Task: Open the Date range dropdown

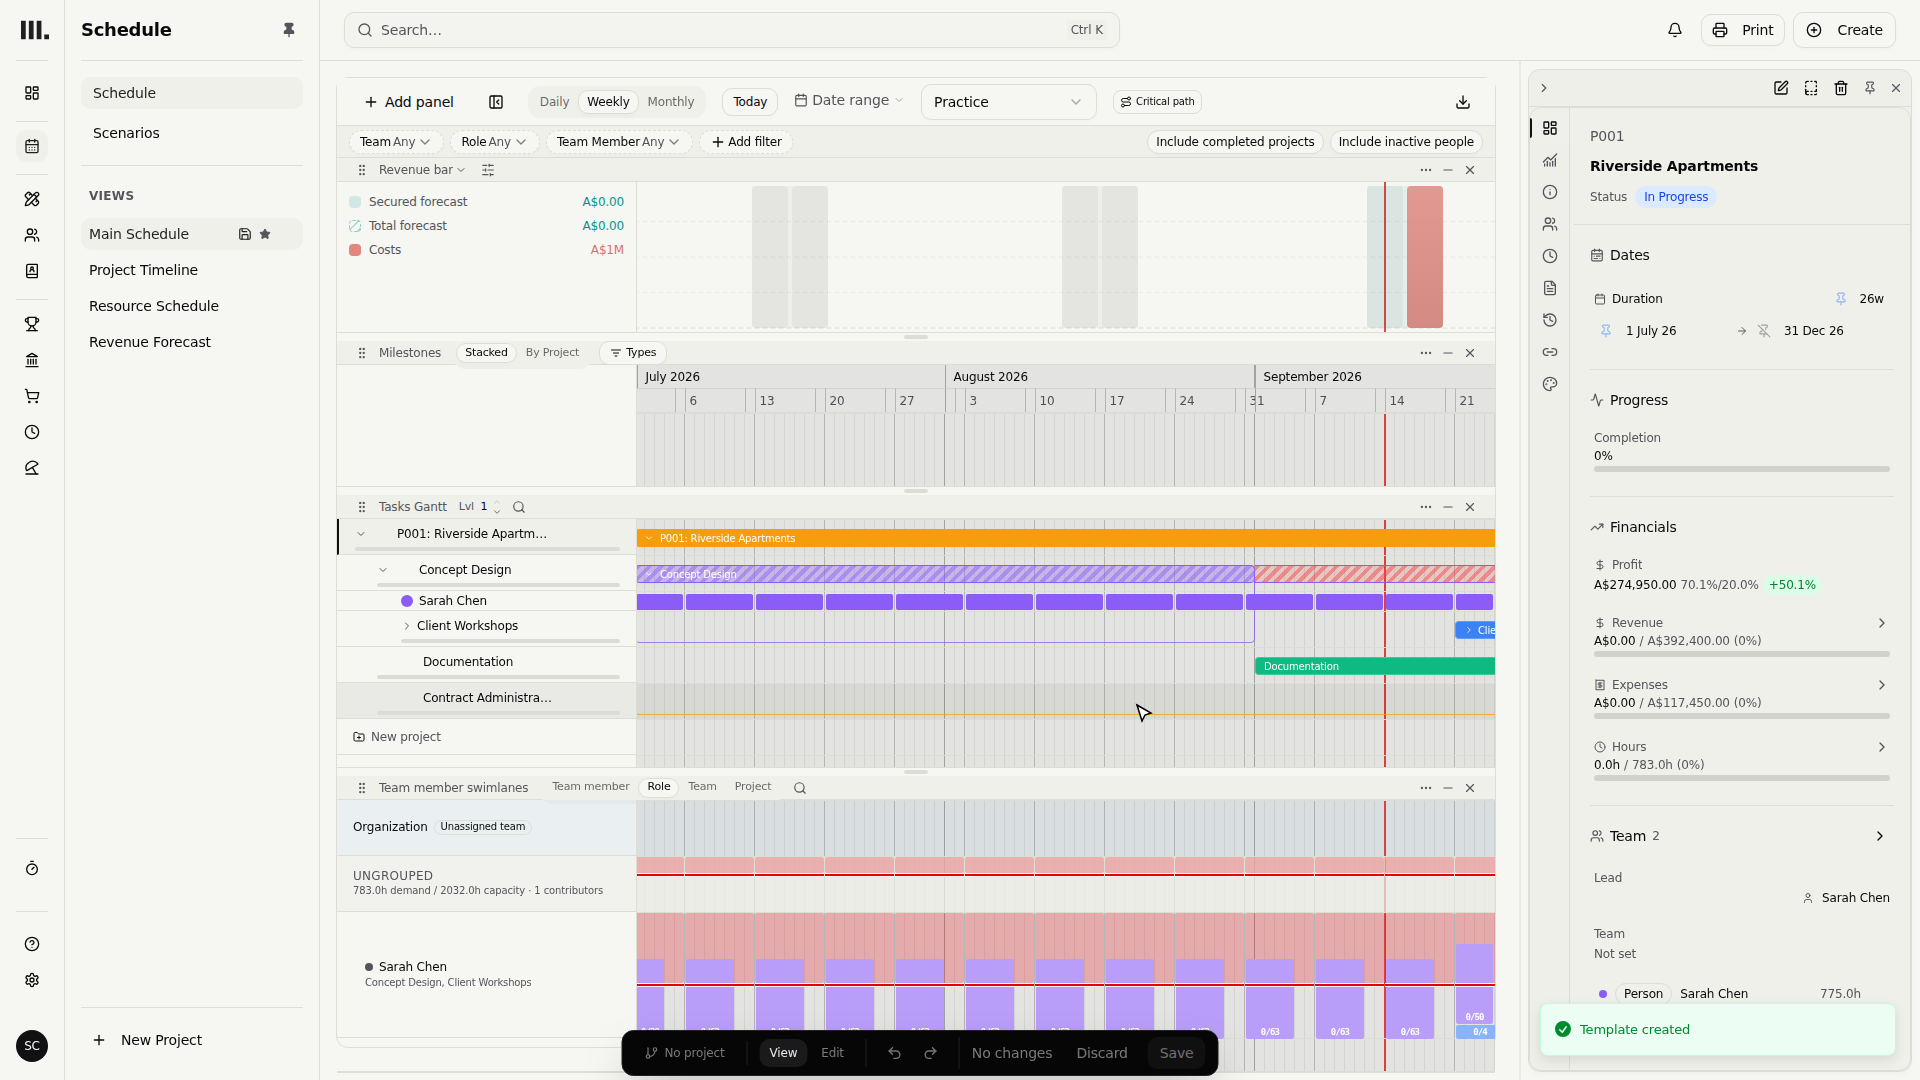Action: tap(849, 101)
